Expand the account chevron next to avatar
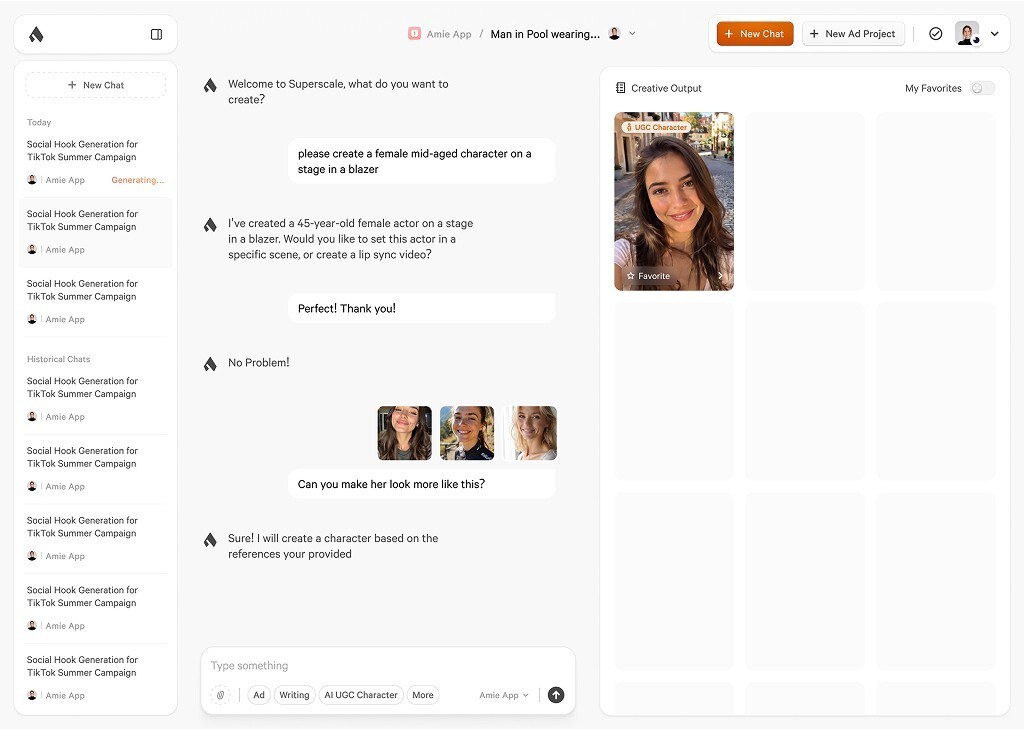 click(995, 33)
